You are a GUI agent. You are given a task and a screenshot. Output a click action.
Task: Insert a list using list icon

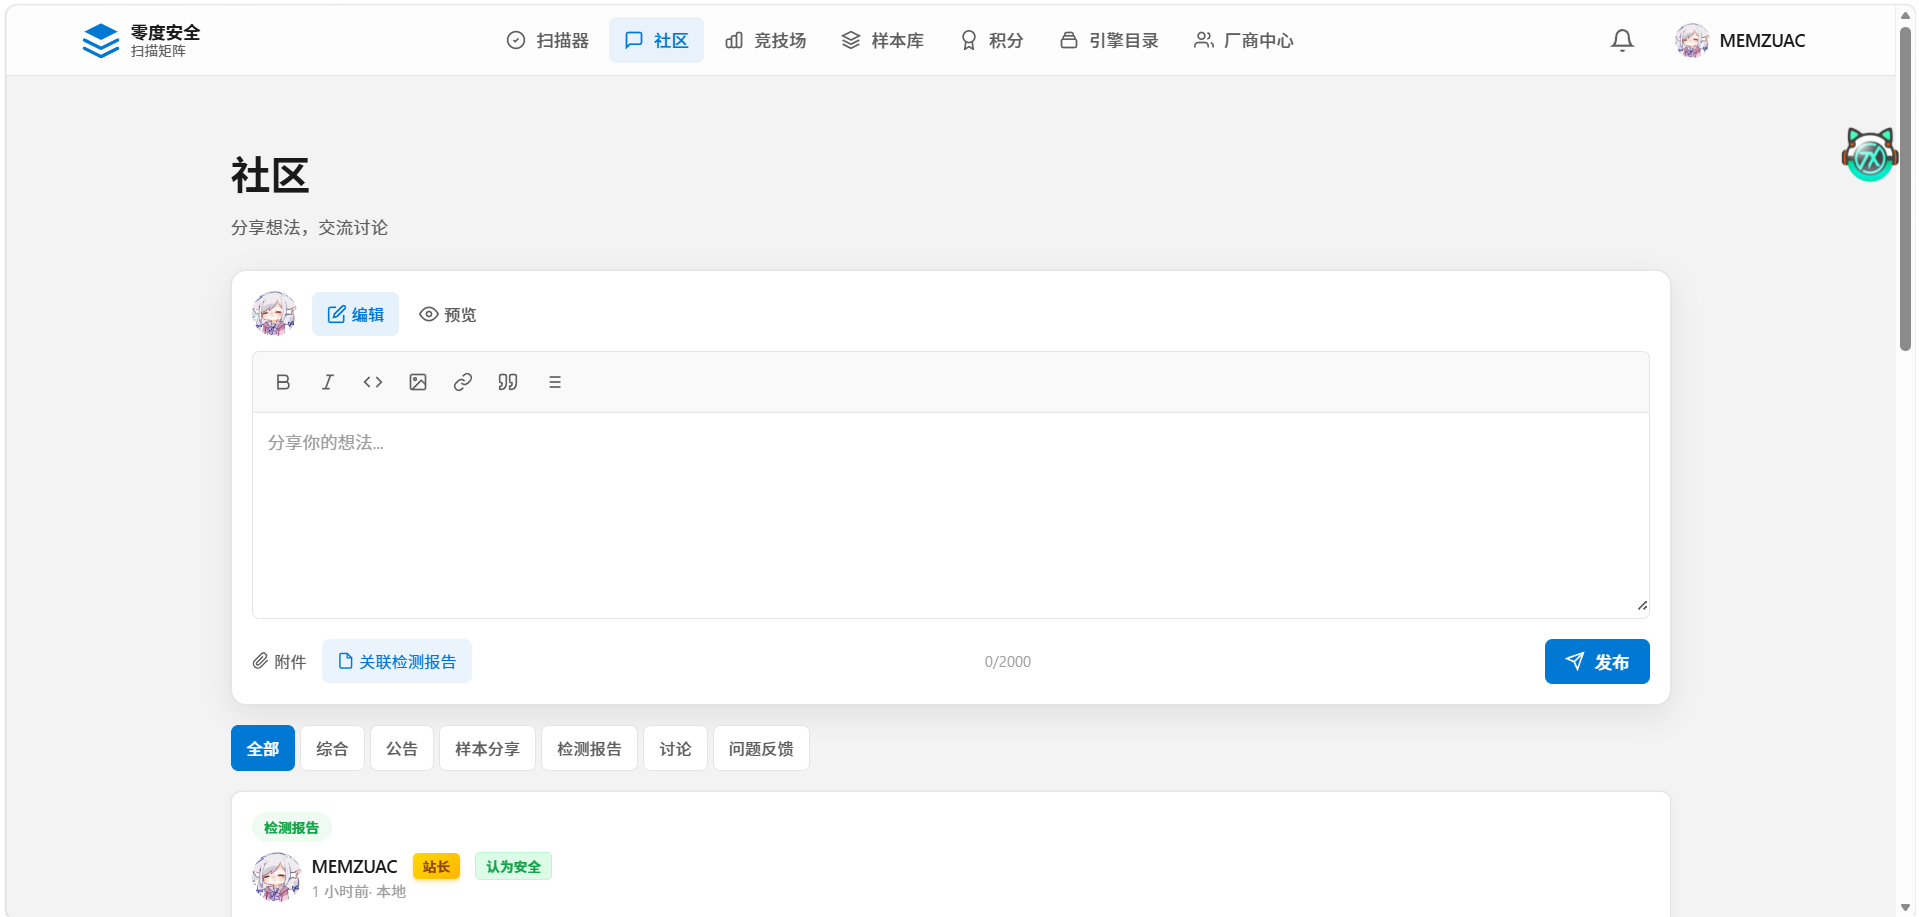click(x=555, y=382)
